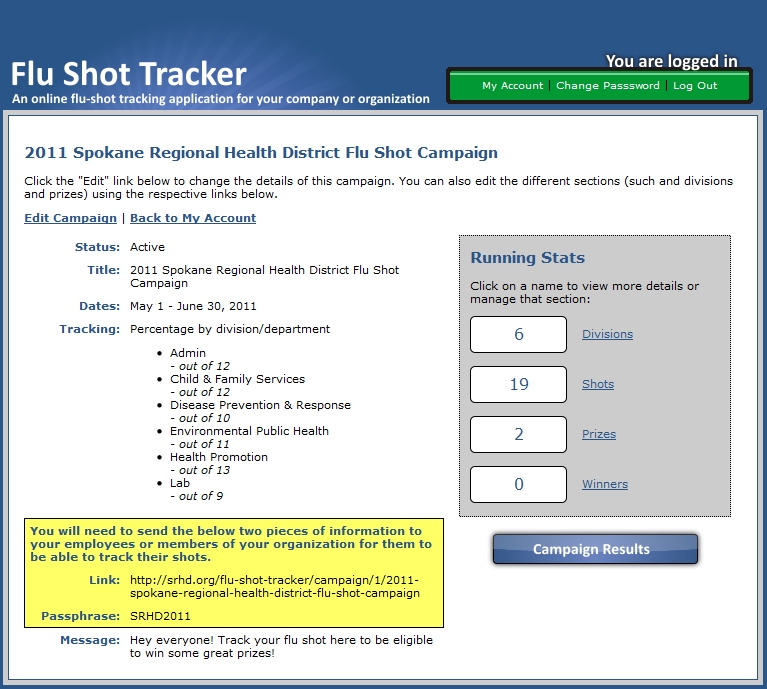Select the passphrase SRHD2011
This screenshot has height=689, width=767.
[x=160, y=616]
